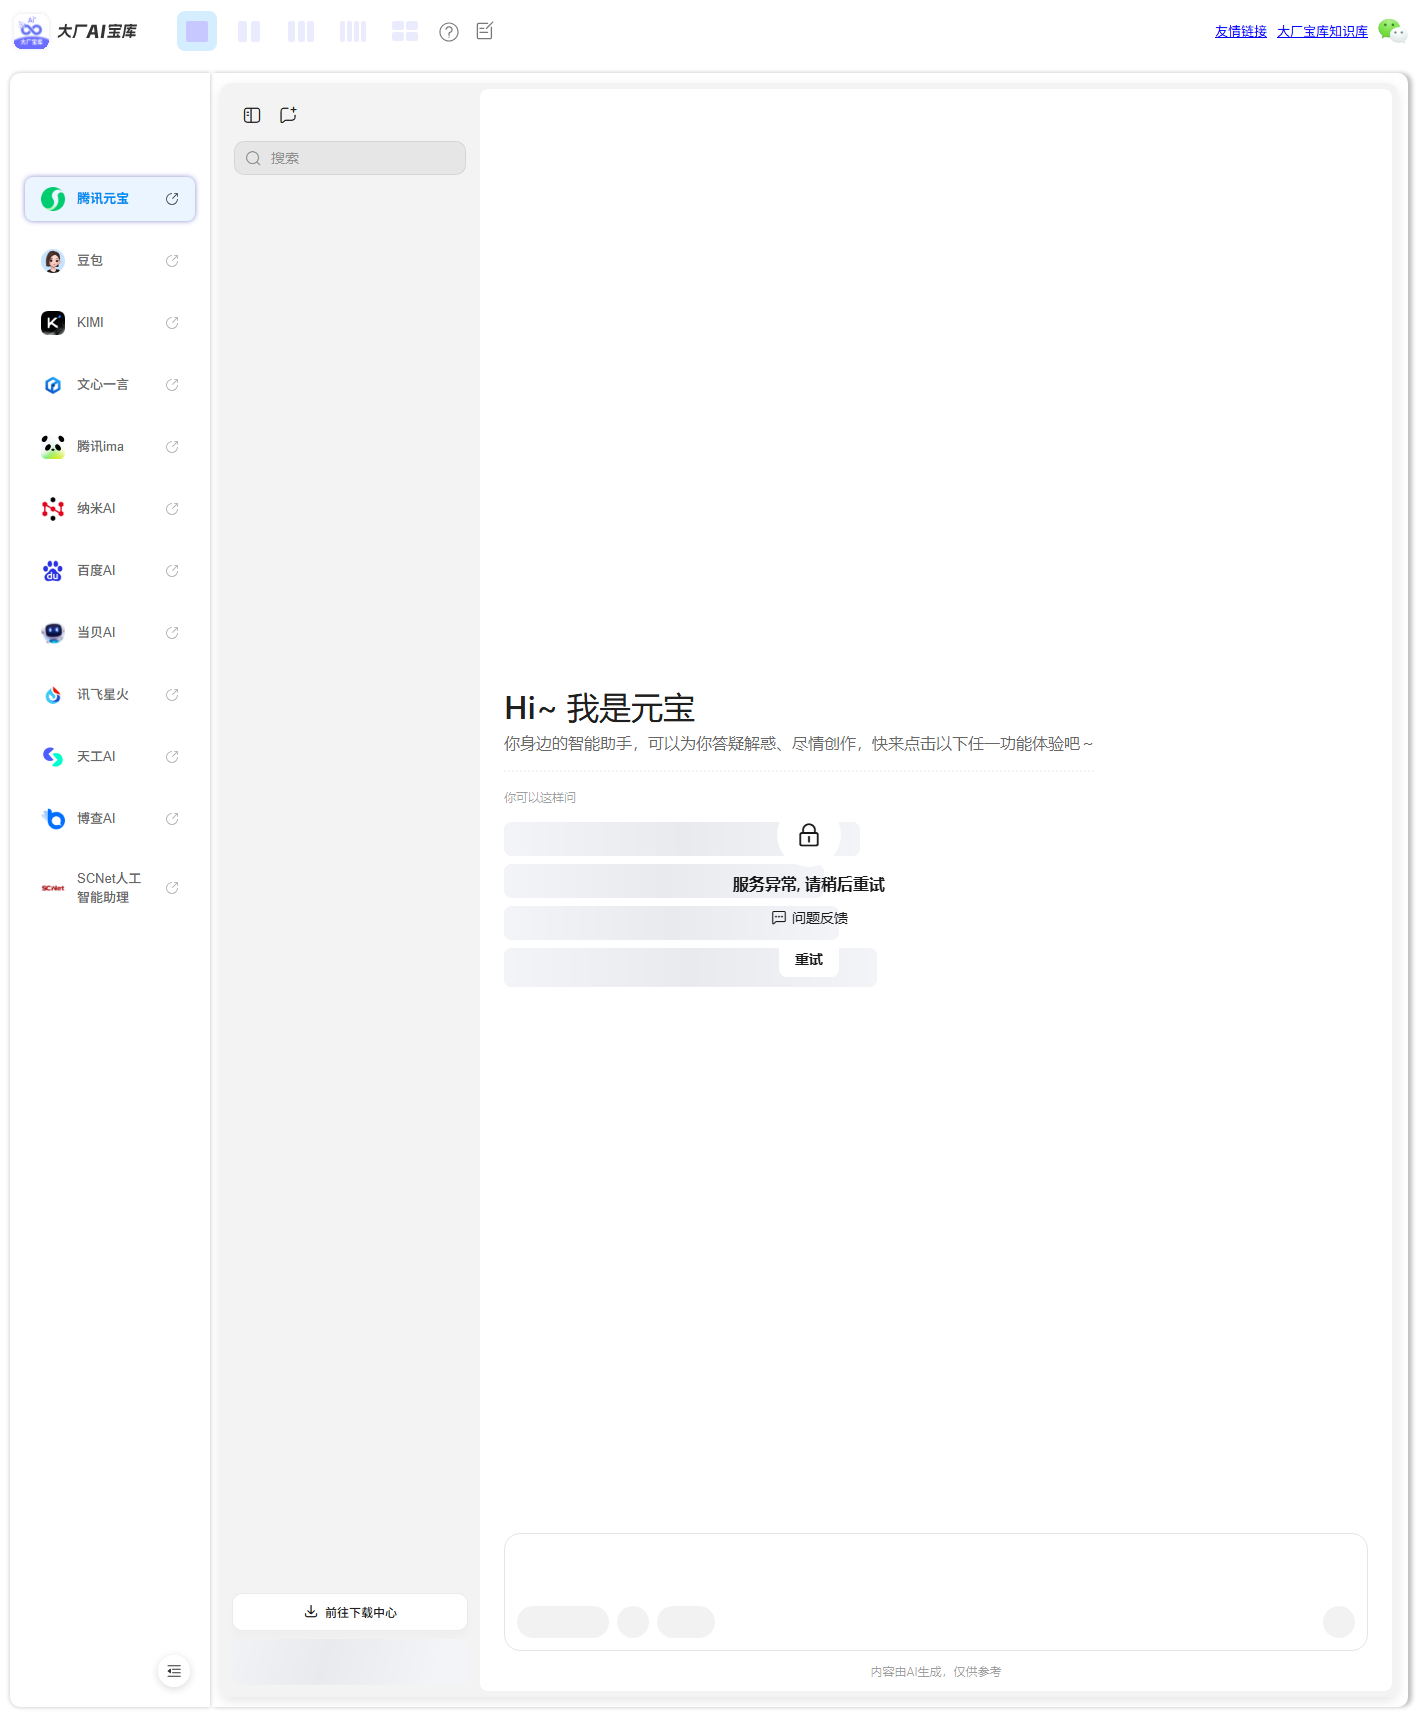Click the 你可以这样问 label
The height and width of the screenshot is (1717, 1418).
tap(540, 798)
